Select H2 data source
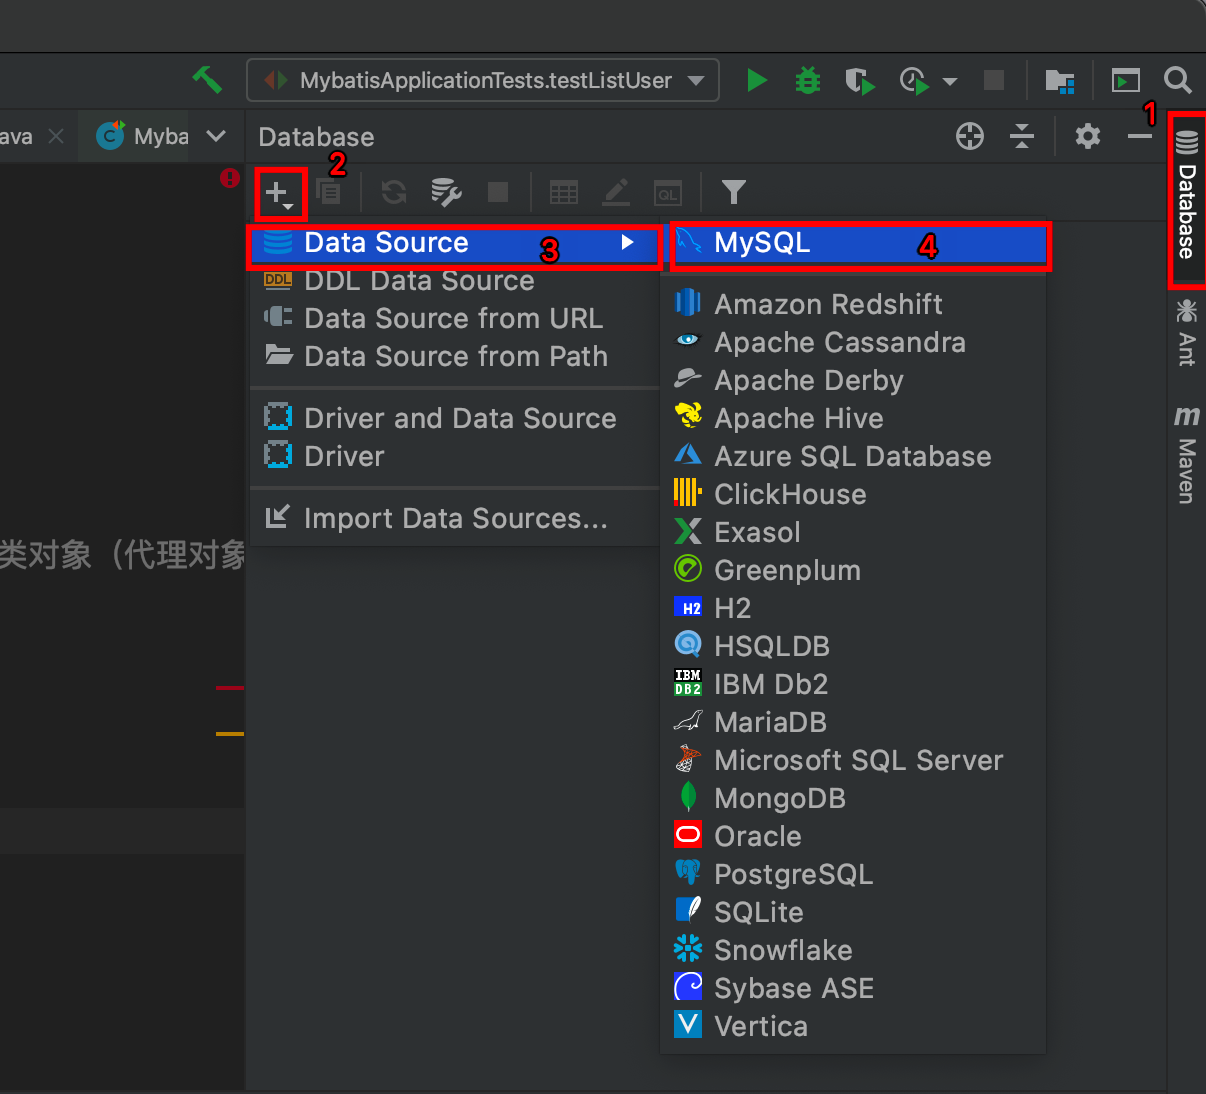Screen dimensions: 1206x1094 point(853,609)
